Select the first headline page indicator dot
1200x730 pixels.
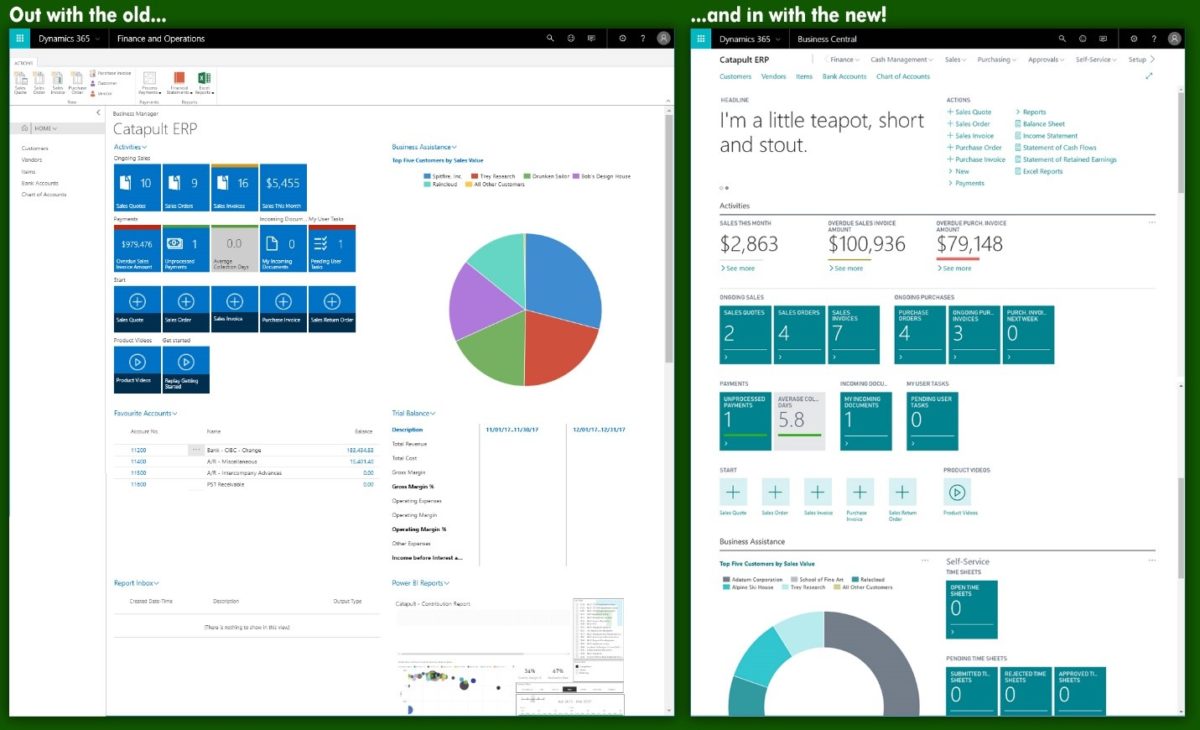pos(721,187)
